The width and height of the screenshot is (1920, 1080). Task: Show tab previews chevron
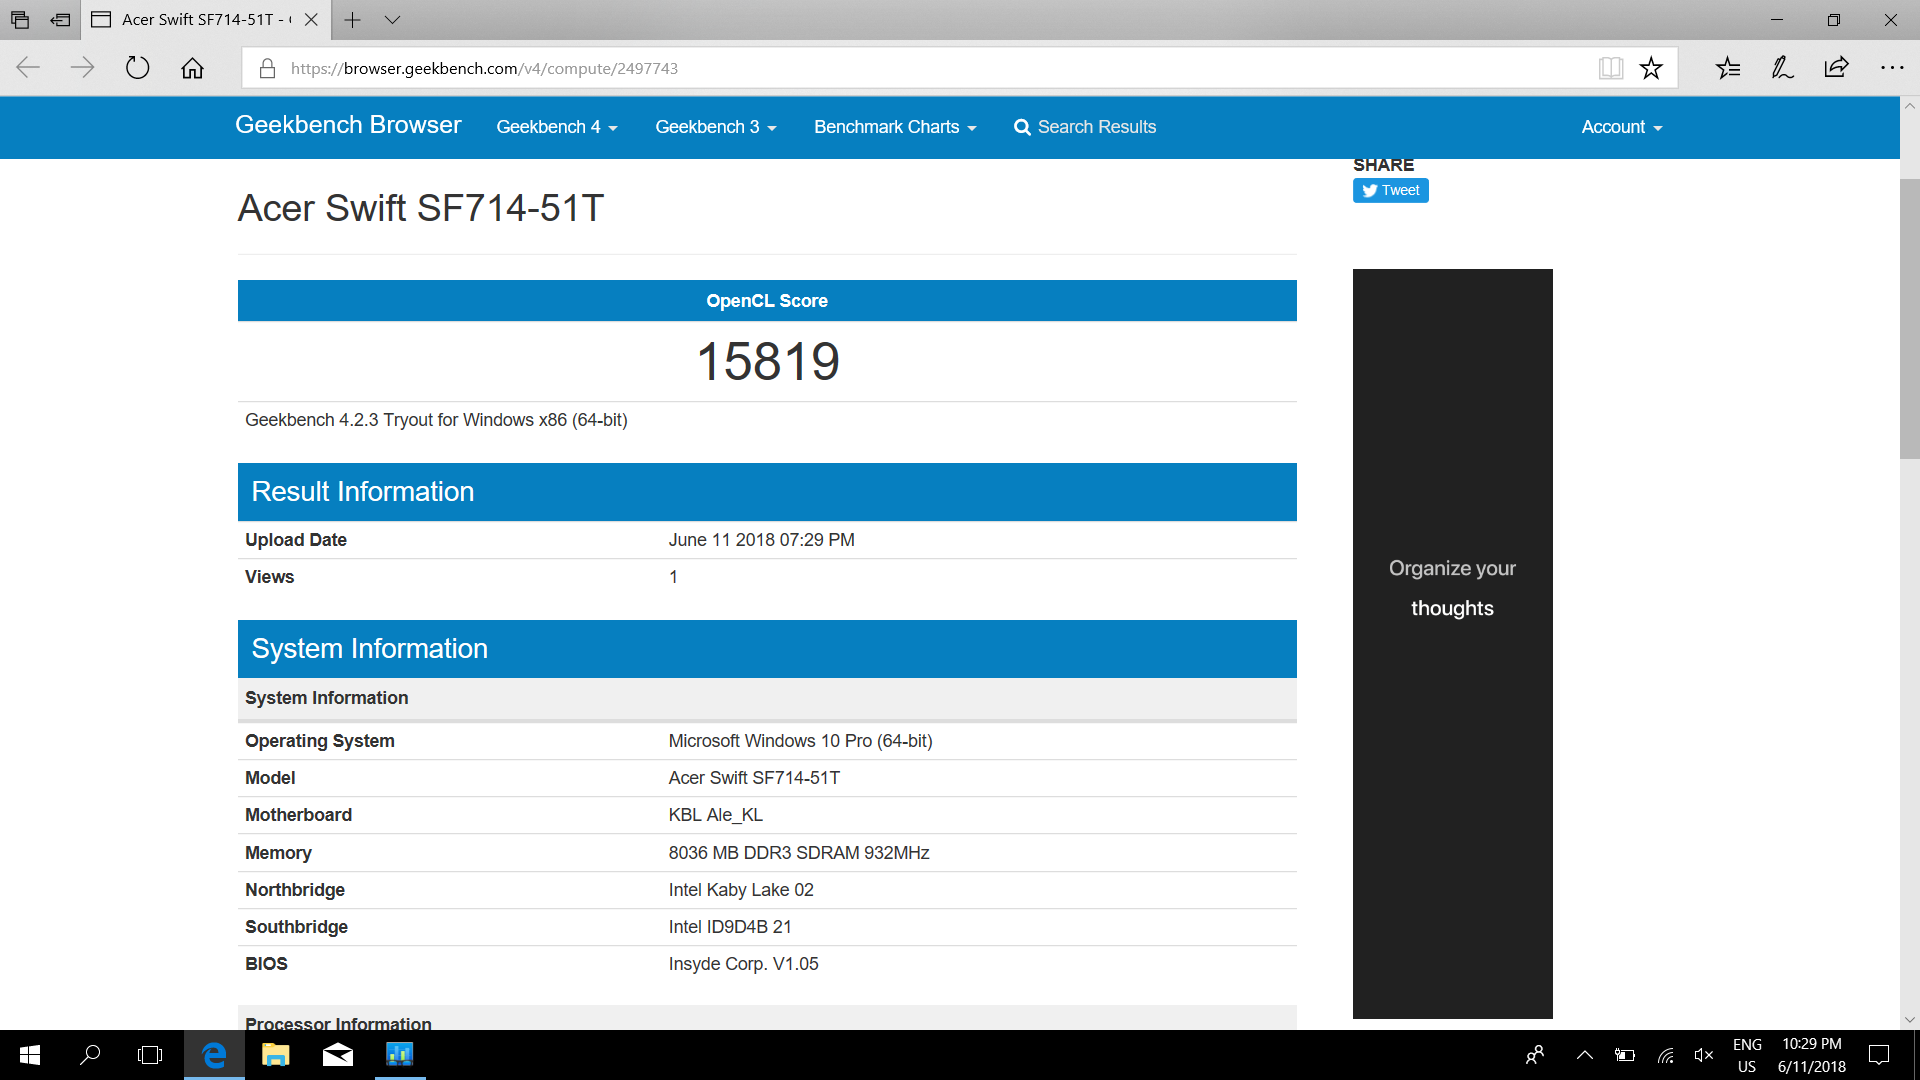392,19
